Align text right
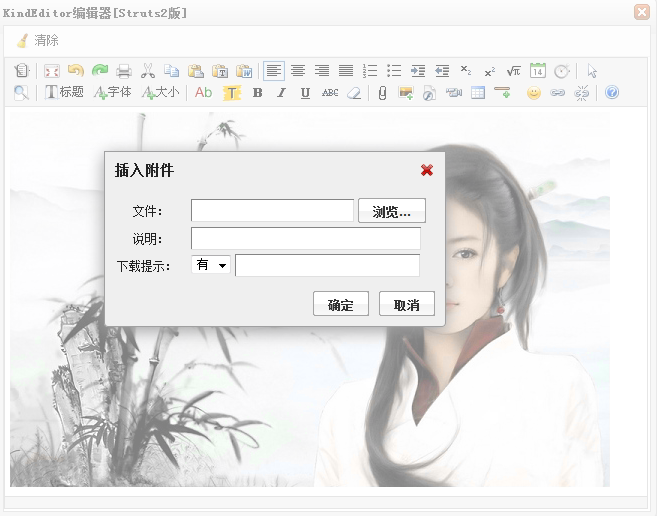Screen dimensions: 657x516 coord(322,70)
